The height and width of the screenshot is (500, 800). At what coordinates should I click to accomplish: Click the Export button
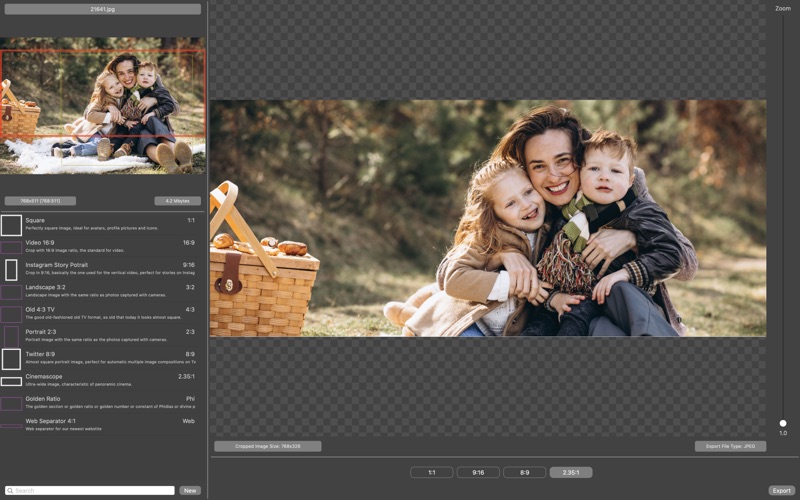coord(782,490)
